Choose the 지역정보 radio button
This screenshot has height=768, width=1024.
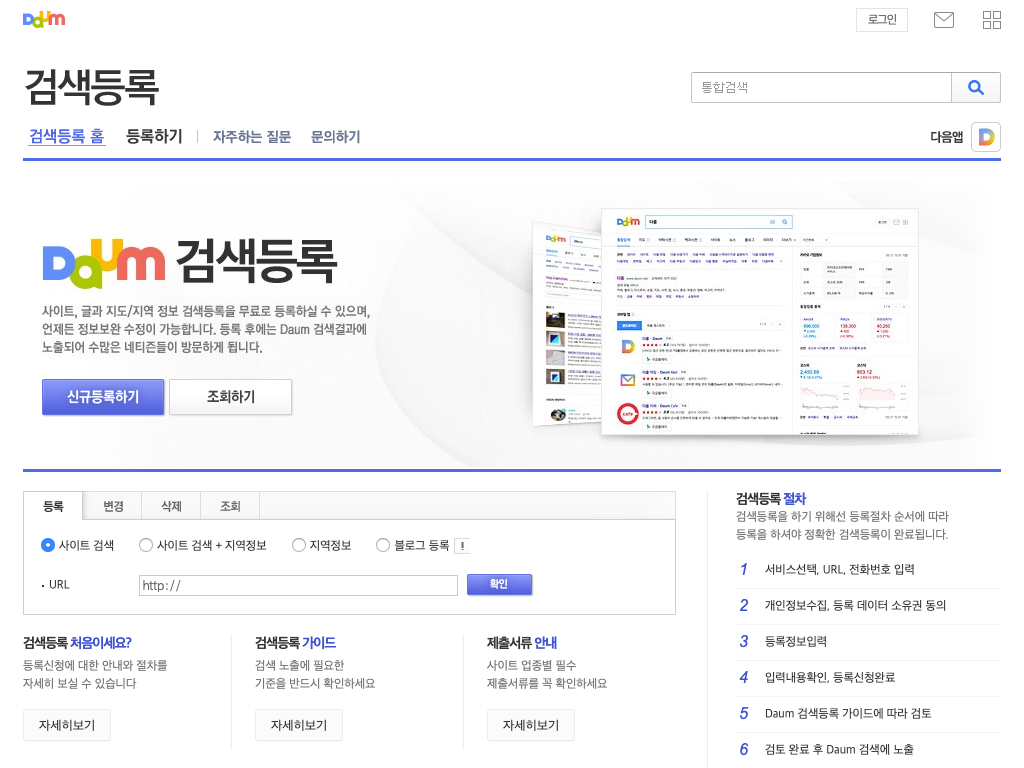point(298,545)
